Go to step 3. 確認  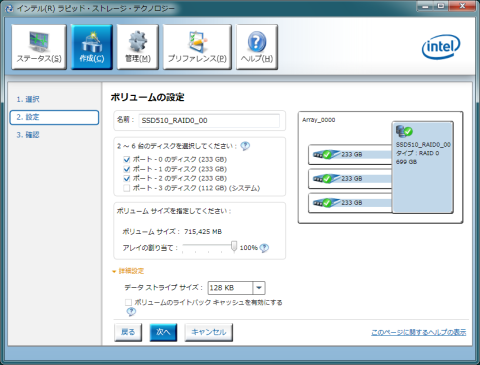point(28,135)
